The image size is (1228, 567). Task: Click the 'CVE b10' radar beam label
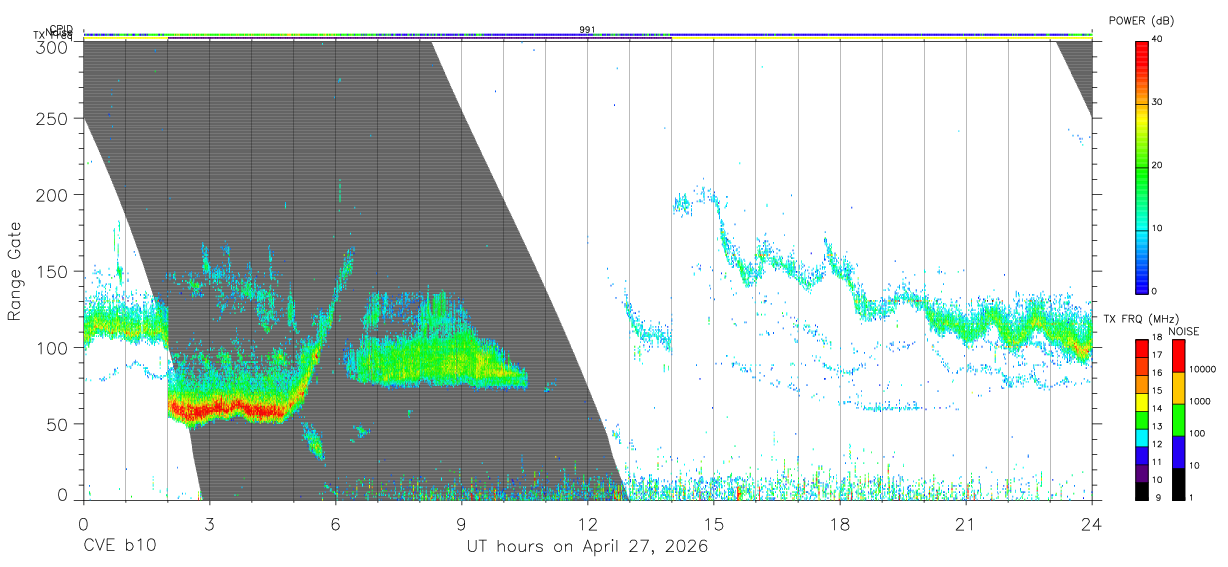(x=119, y=547)
